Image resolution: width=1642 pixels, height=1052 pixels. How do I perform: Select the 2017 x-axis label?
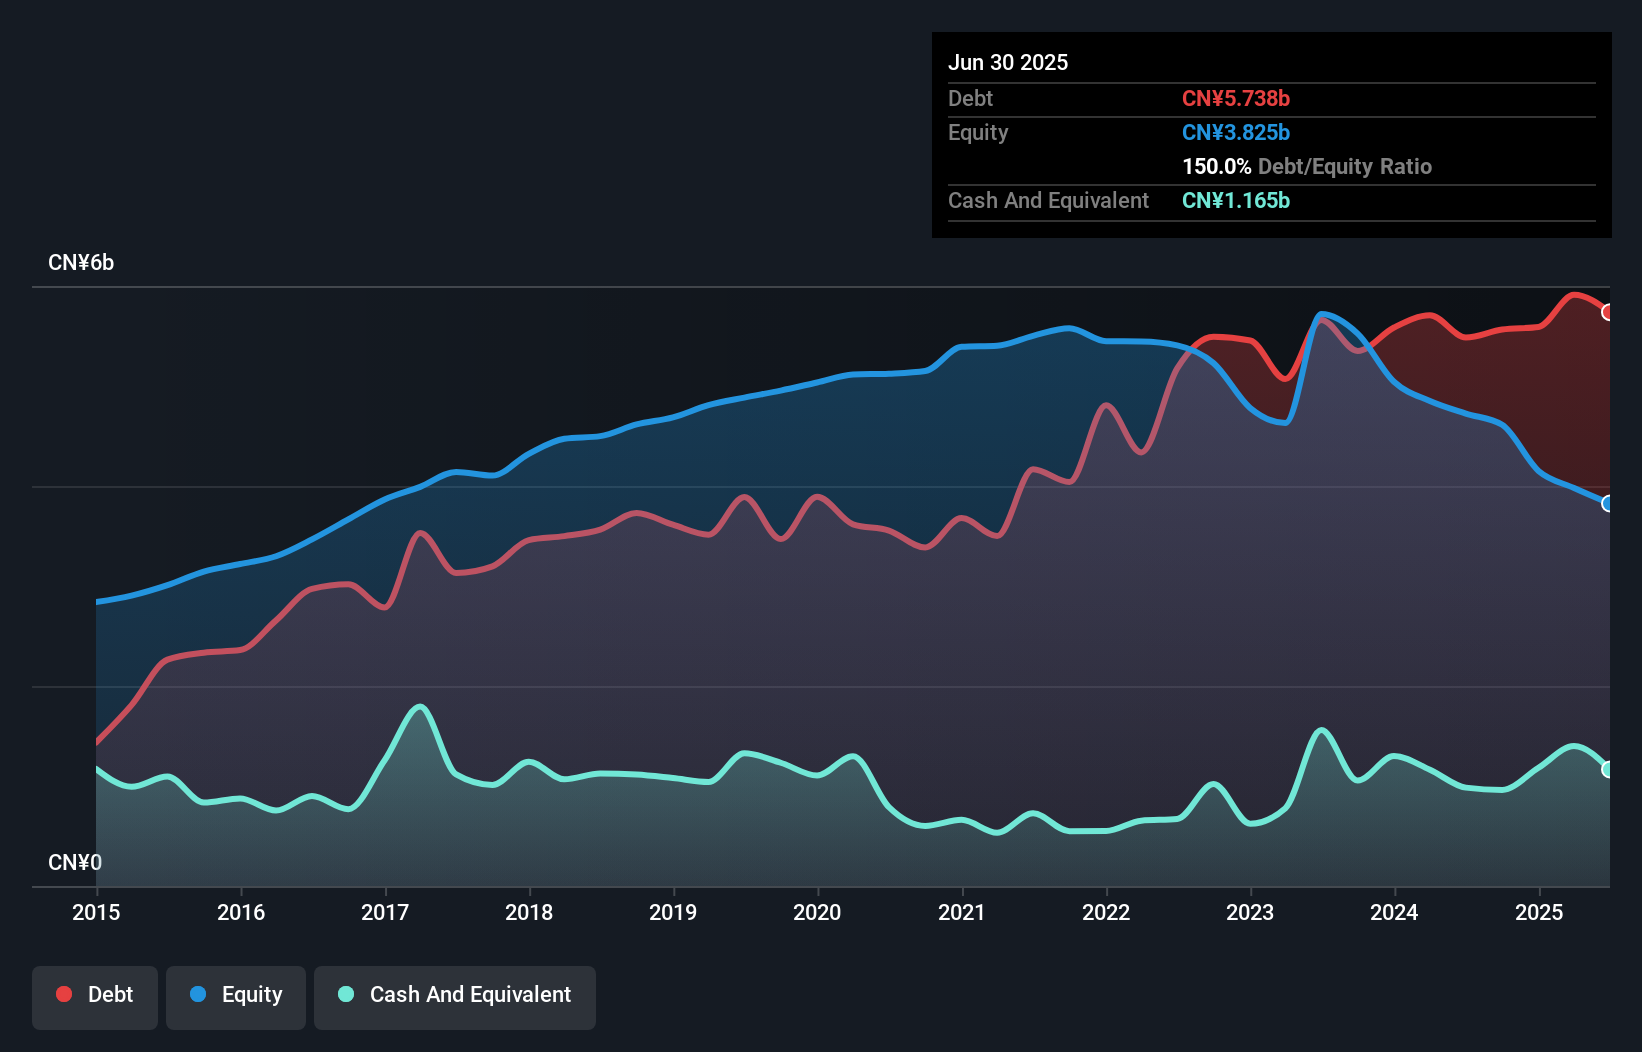tap(385, 912)
